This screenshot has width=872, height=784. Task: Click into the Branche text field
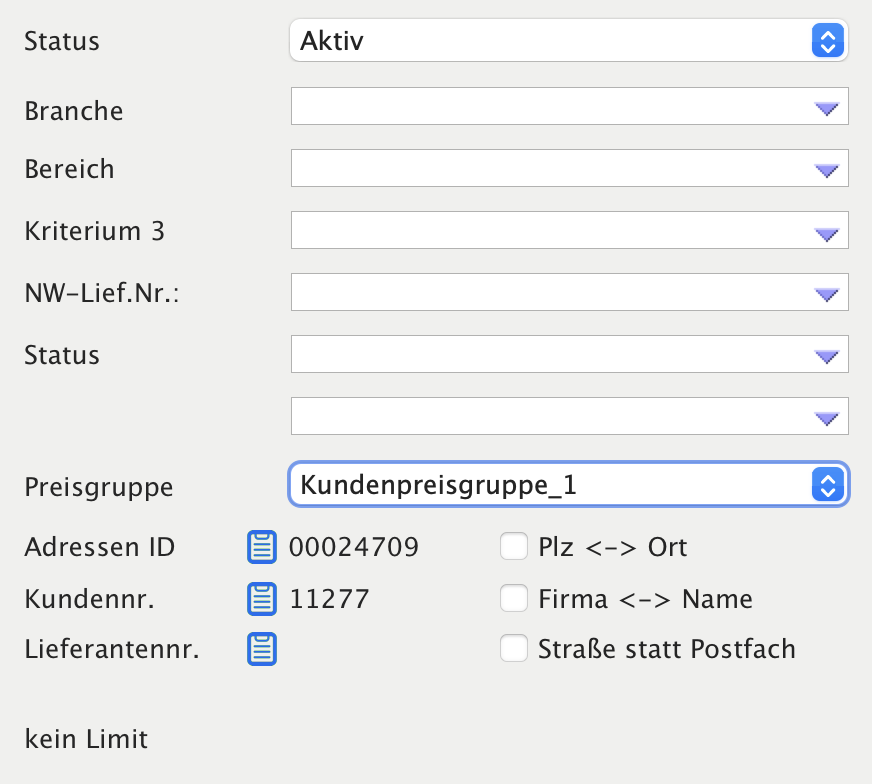point(550,107)
